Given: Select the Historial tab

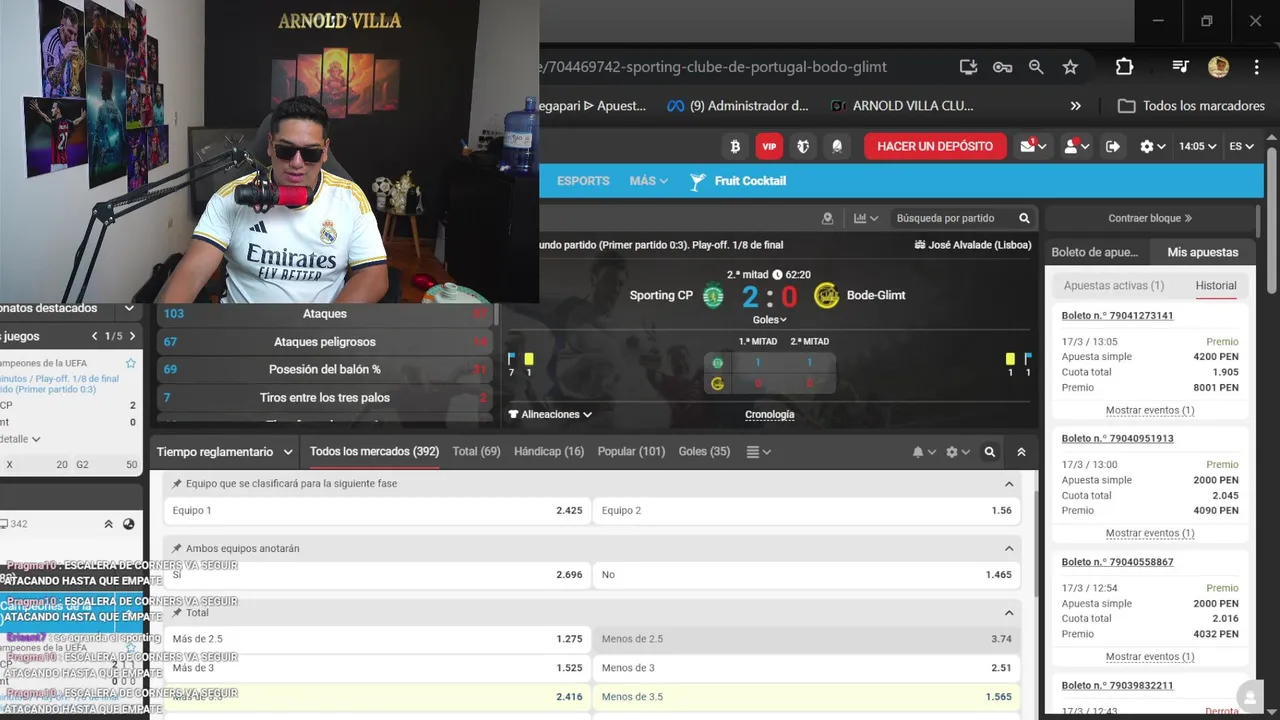Looking at the screenshot, I should pyautogui.click(x=1216, y=286).
